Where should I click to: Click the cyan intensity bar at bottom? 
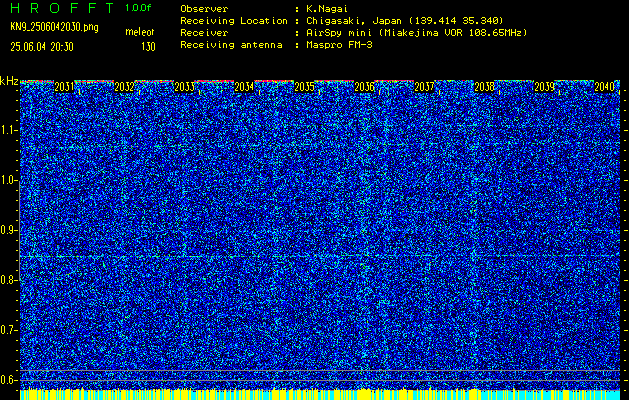coord(320,397)
